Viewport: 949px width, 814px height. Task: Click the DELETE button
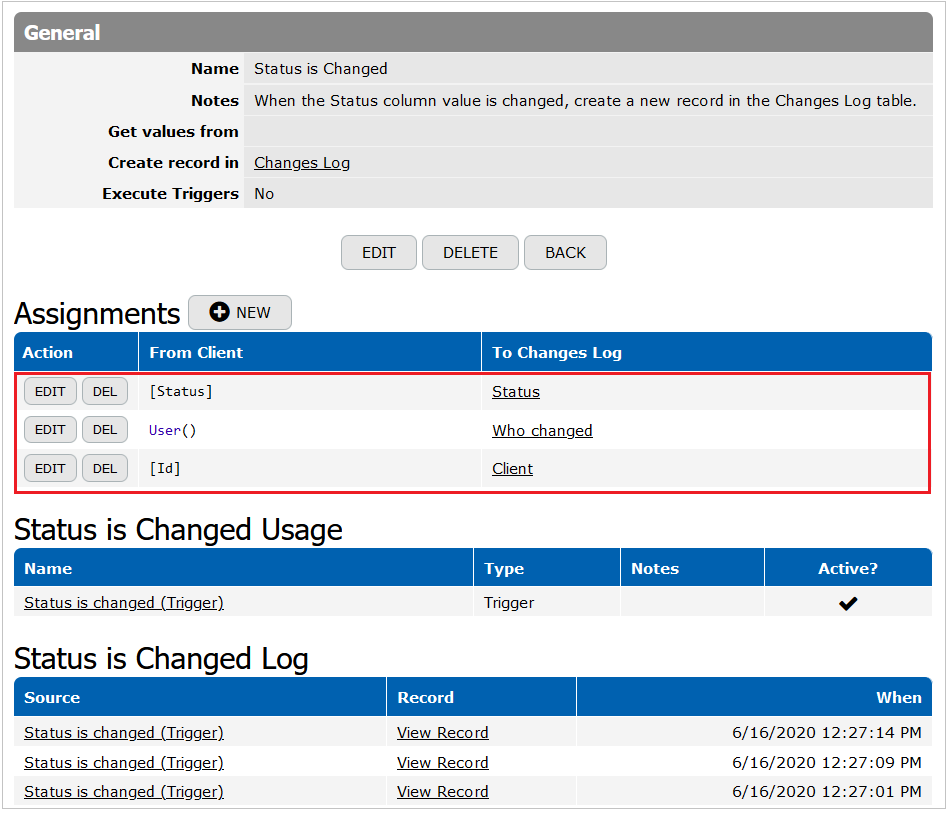pos(470,252)
